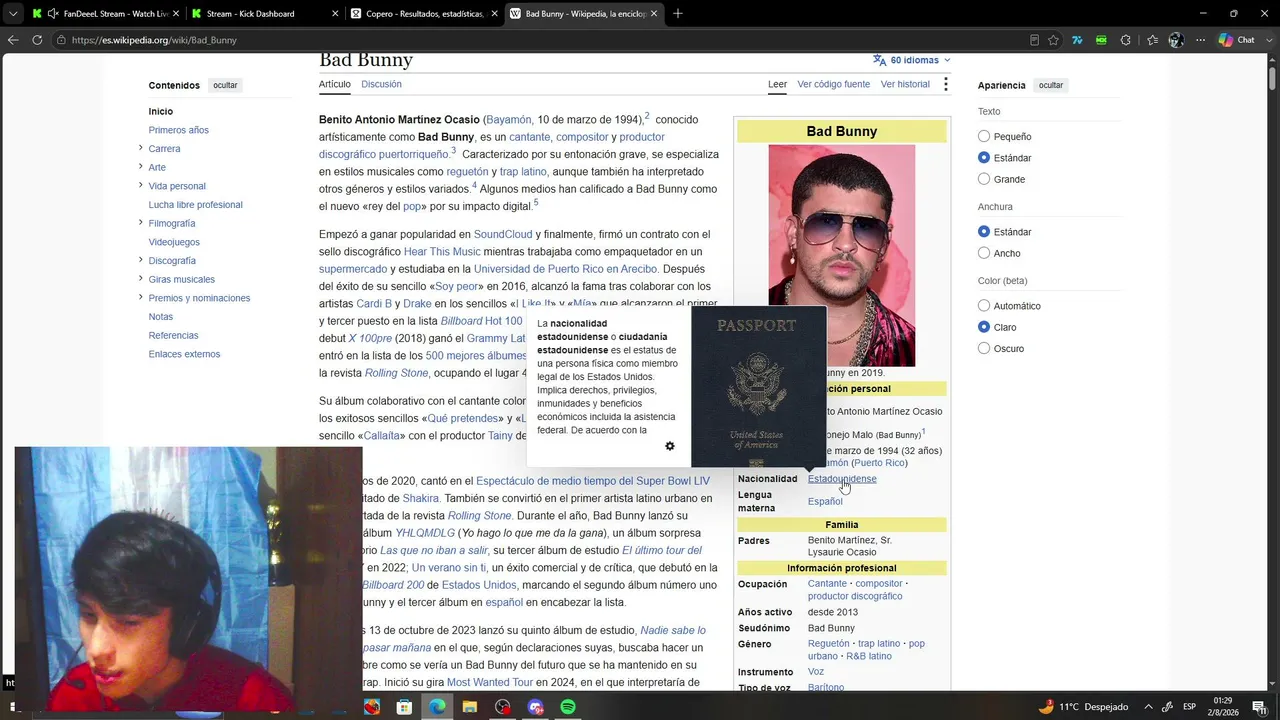Select the Leer view tab
The image size is (1280, 720).
click(x=777, y=84)
